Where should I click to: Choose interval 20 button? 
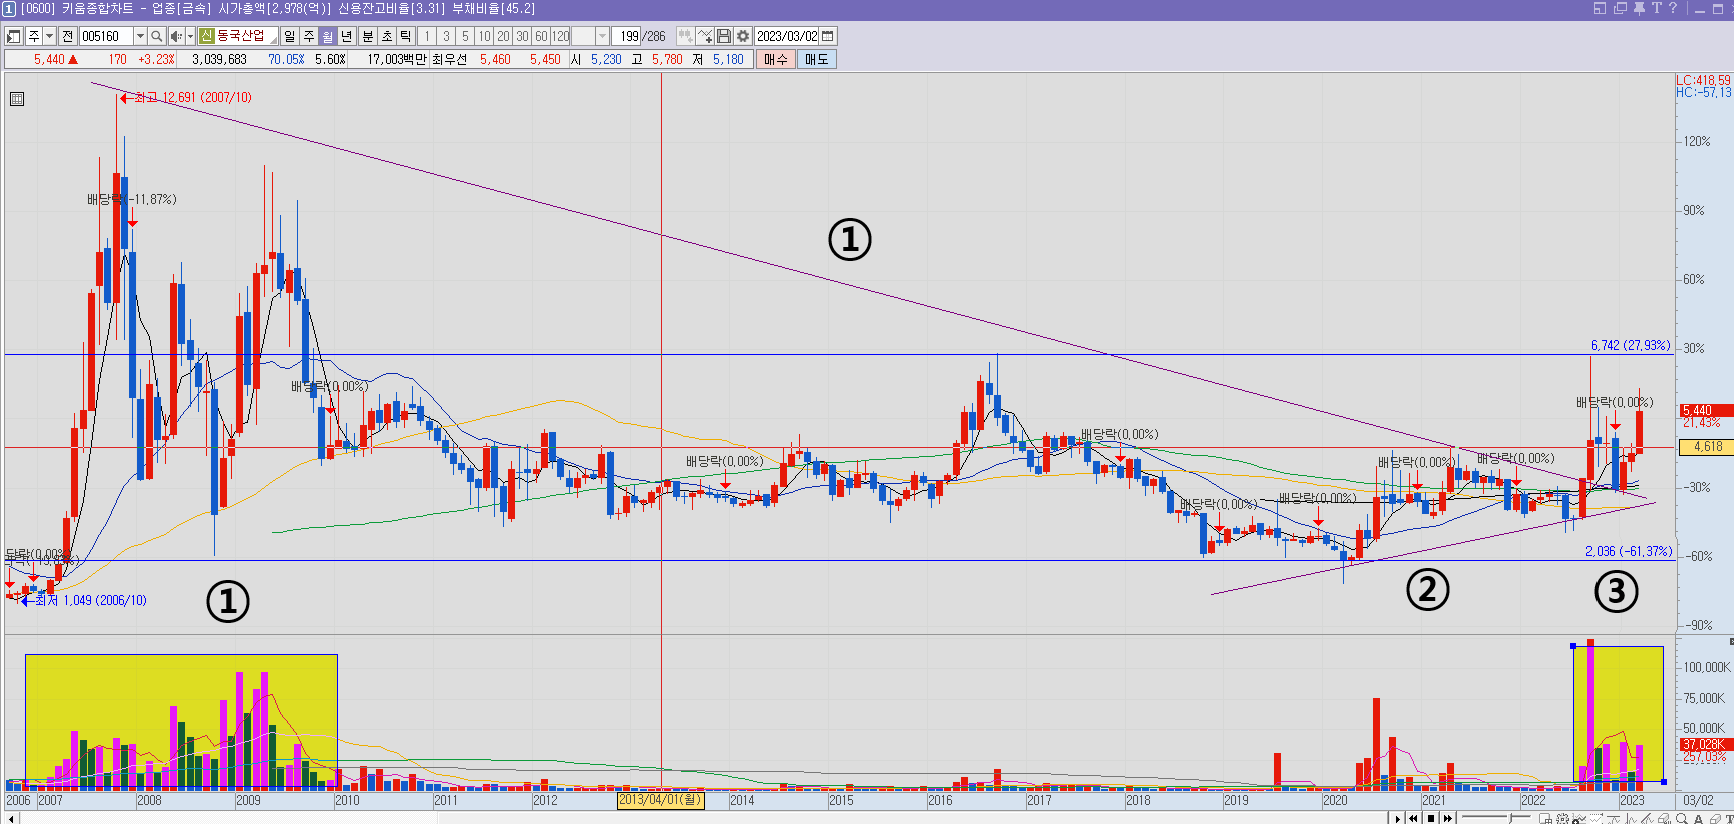pos(503,36)
